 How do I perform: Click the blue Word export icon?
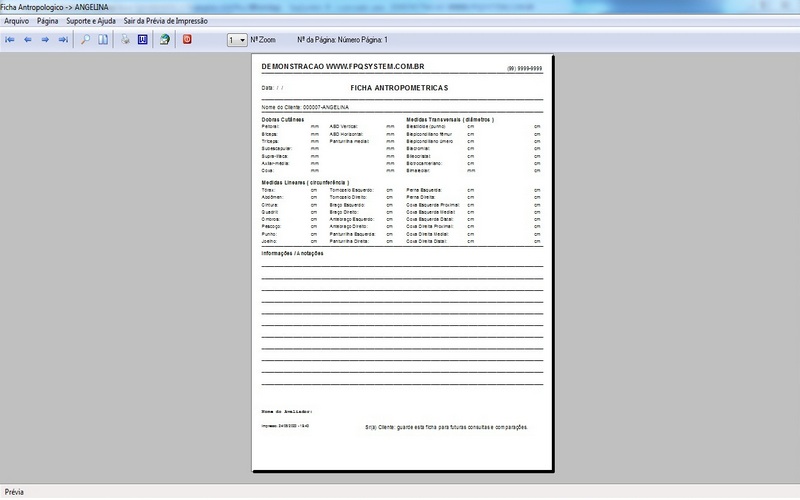point(143,40)
